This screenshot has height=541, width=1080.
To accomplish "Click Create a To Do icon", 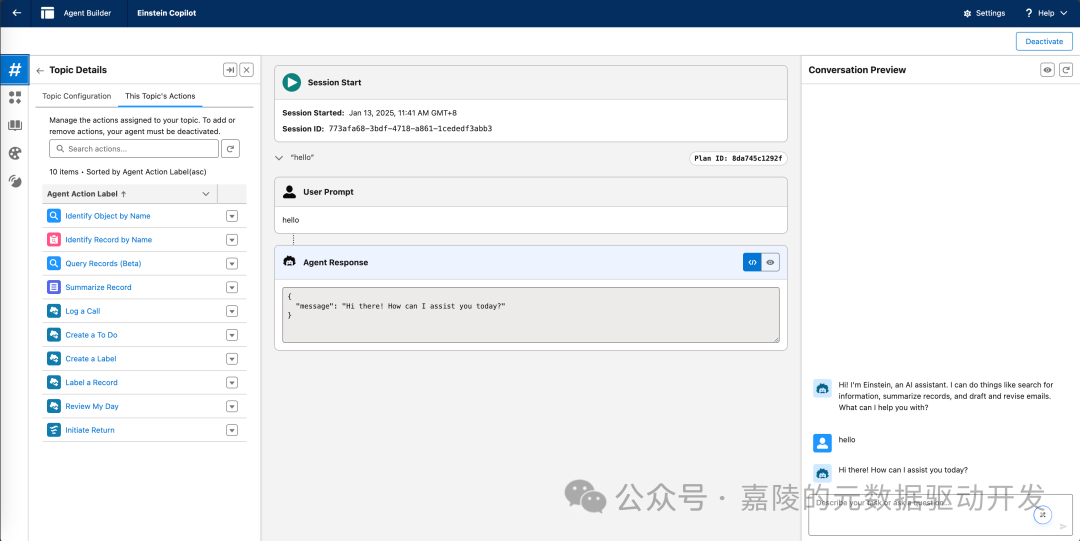I will click(x=54, y=335).
